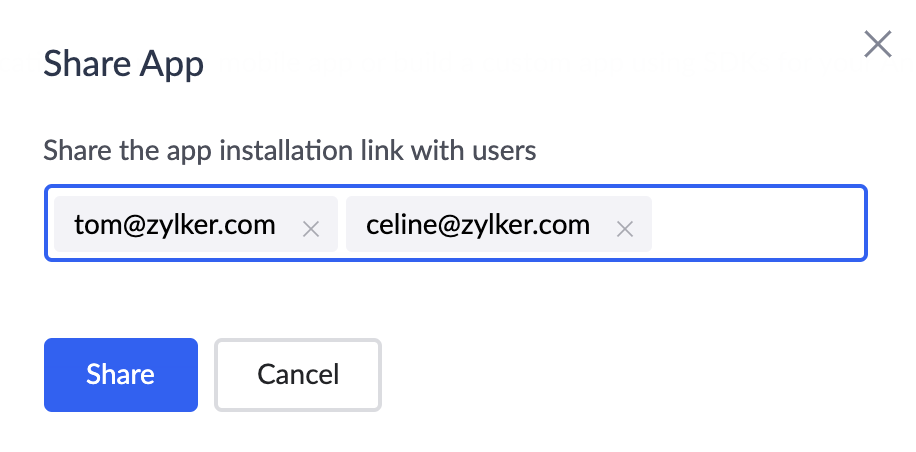Delete the last recipient tag's x
Image resolution: width=916 pixels, height=452 pixels.
pyautogui.click(x=625, y=229)
